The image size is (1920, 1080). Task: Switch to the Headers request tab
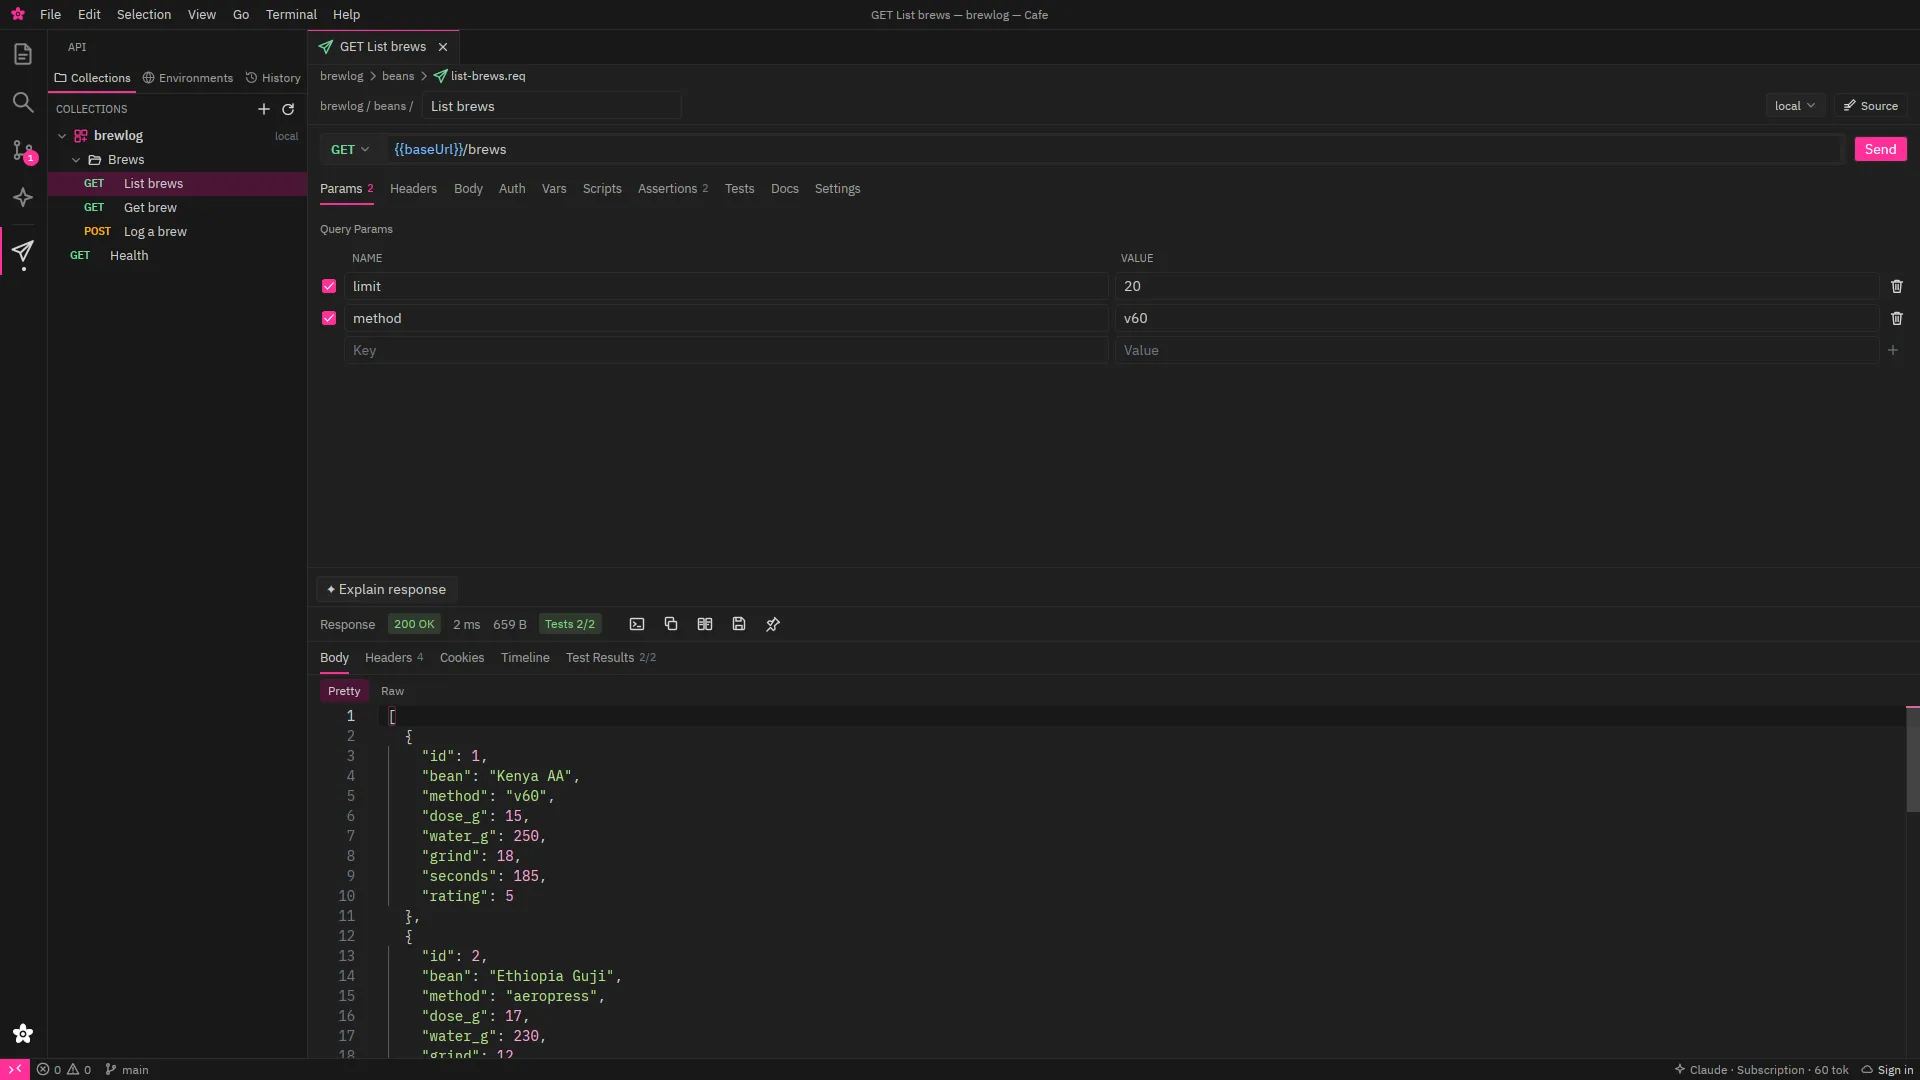pos(413,189)
